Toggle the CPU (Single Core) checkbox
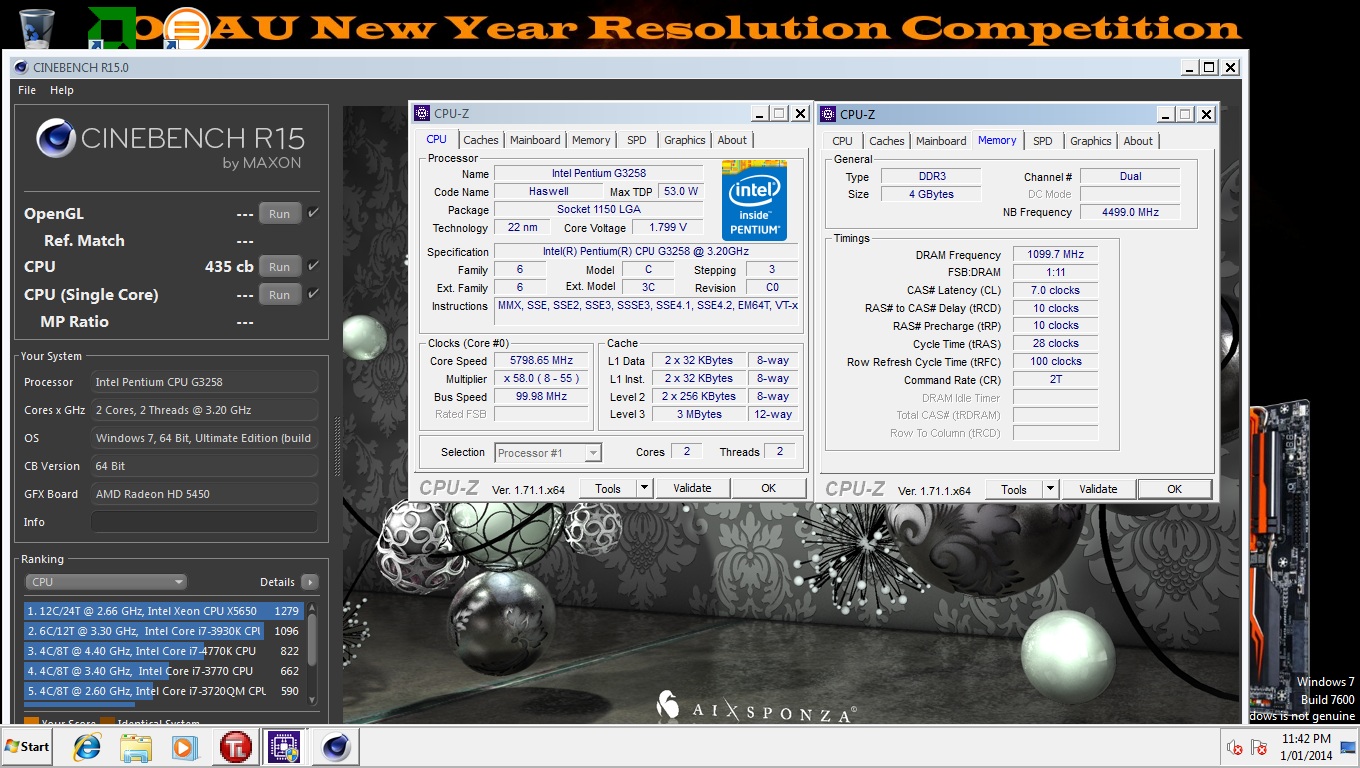 point(314,294)
